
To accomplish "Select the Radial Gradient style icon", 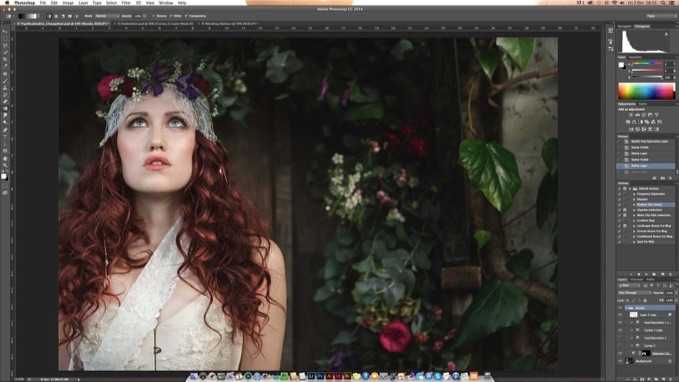I will [x=56, y=16].
